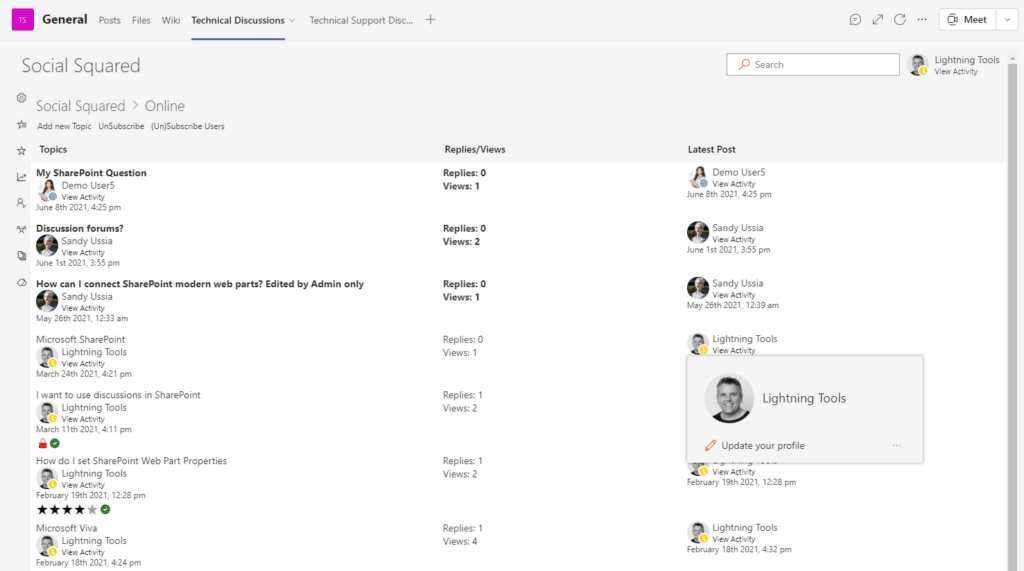Click the scrollbar up arrow
The image size is (1024, 571).
[x=1013, y=48]
